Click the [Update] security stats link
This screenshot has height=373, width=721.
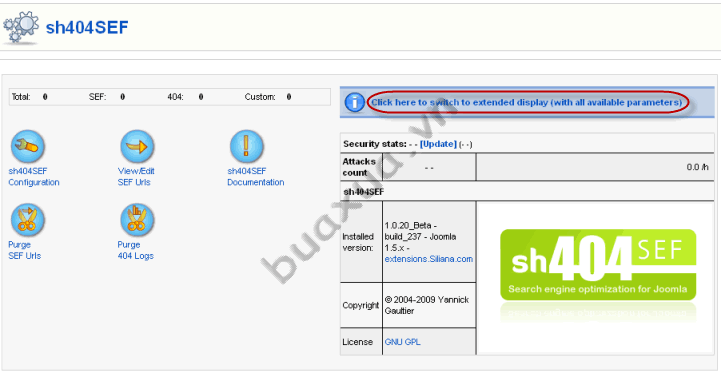click(438, 144)
